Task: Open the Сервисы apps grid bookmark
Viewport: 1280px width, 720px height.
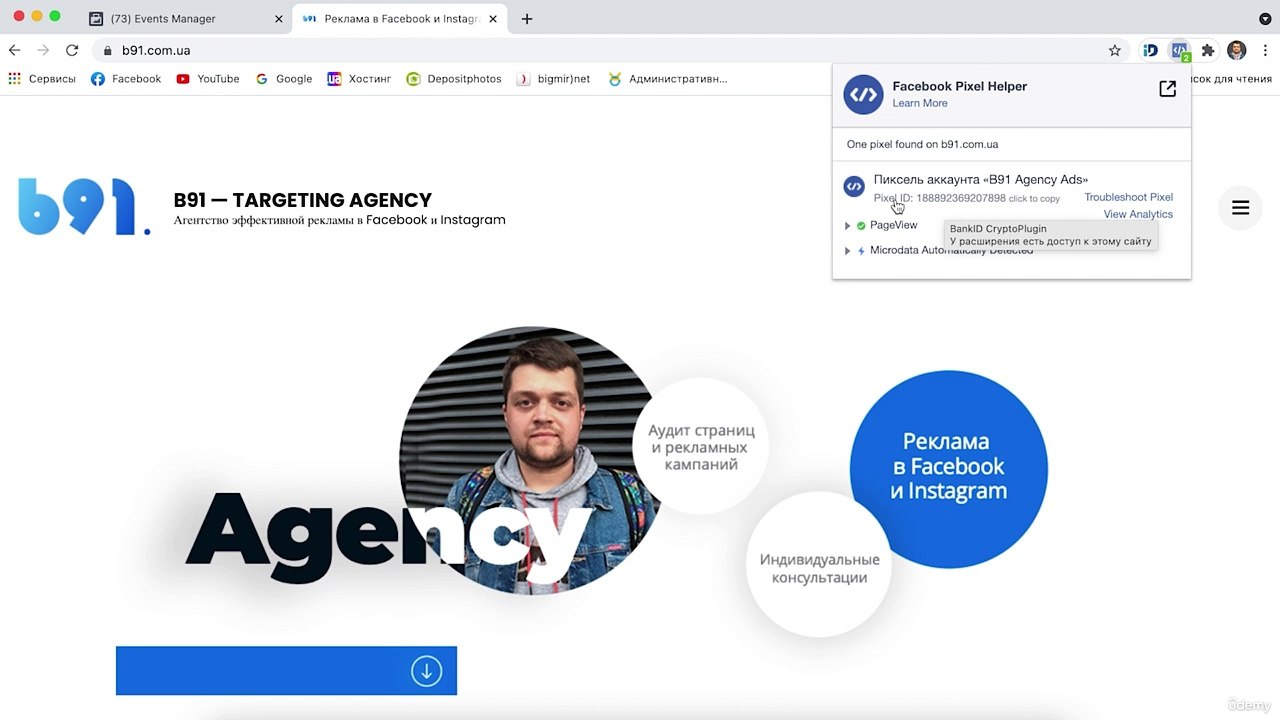Action: 42,79
